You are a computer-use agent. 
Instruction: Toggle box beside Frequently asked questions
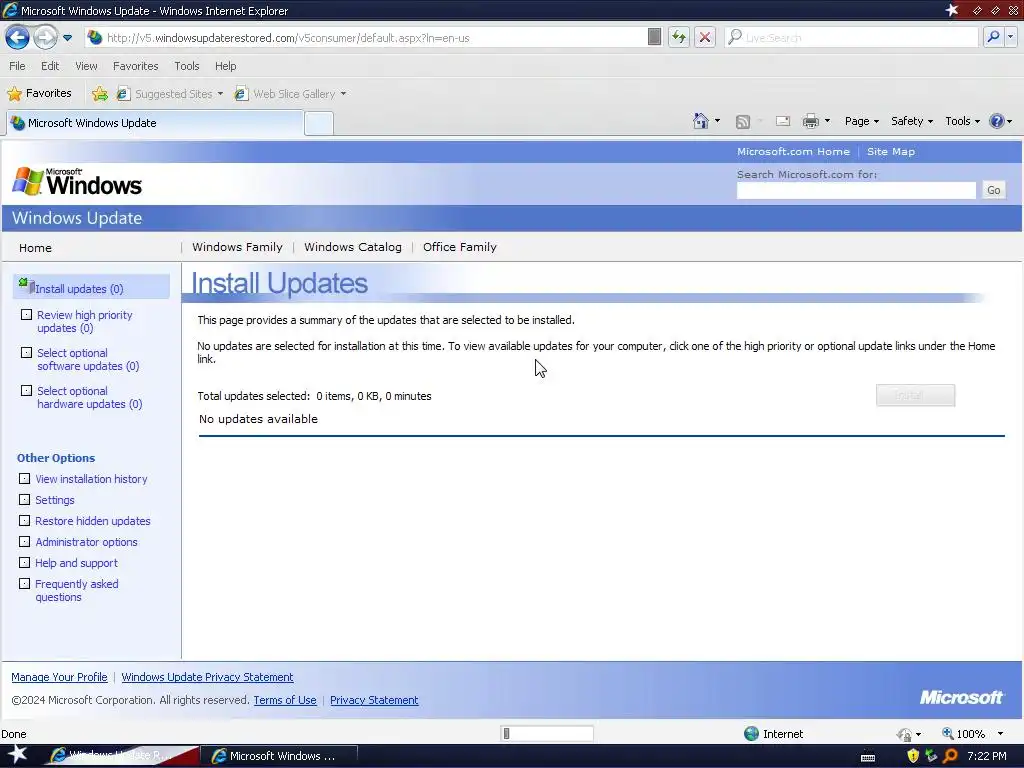(x=24, y=583)
